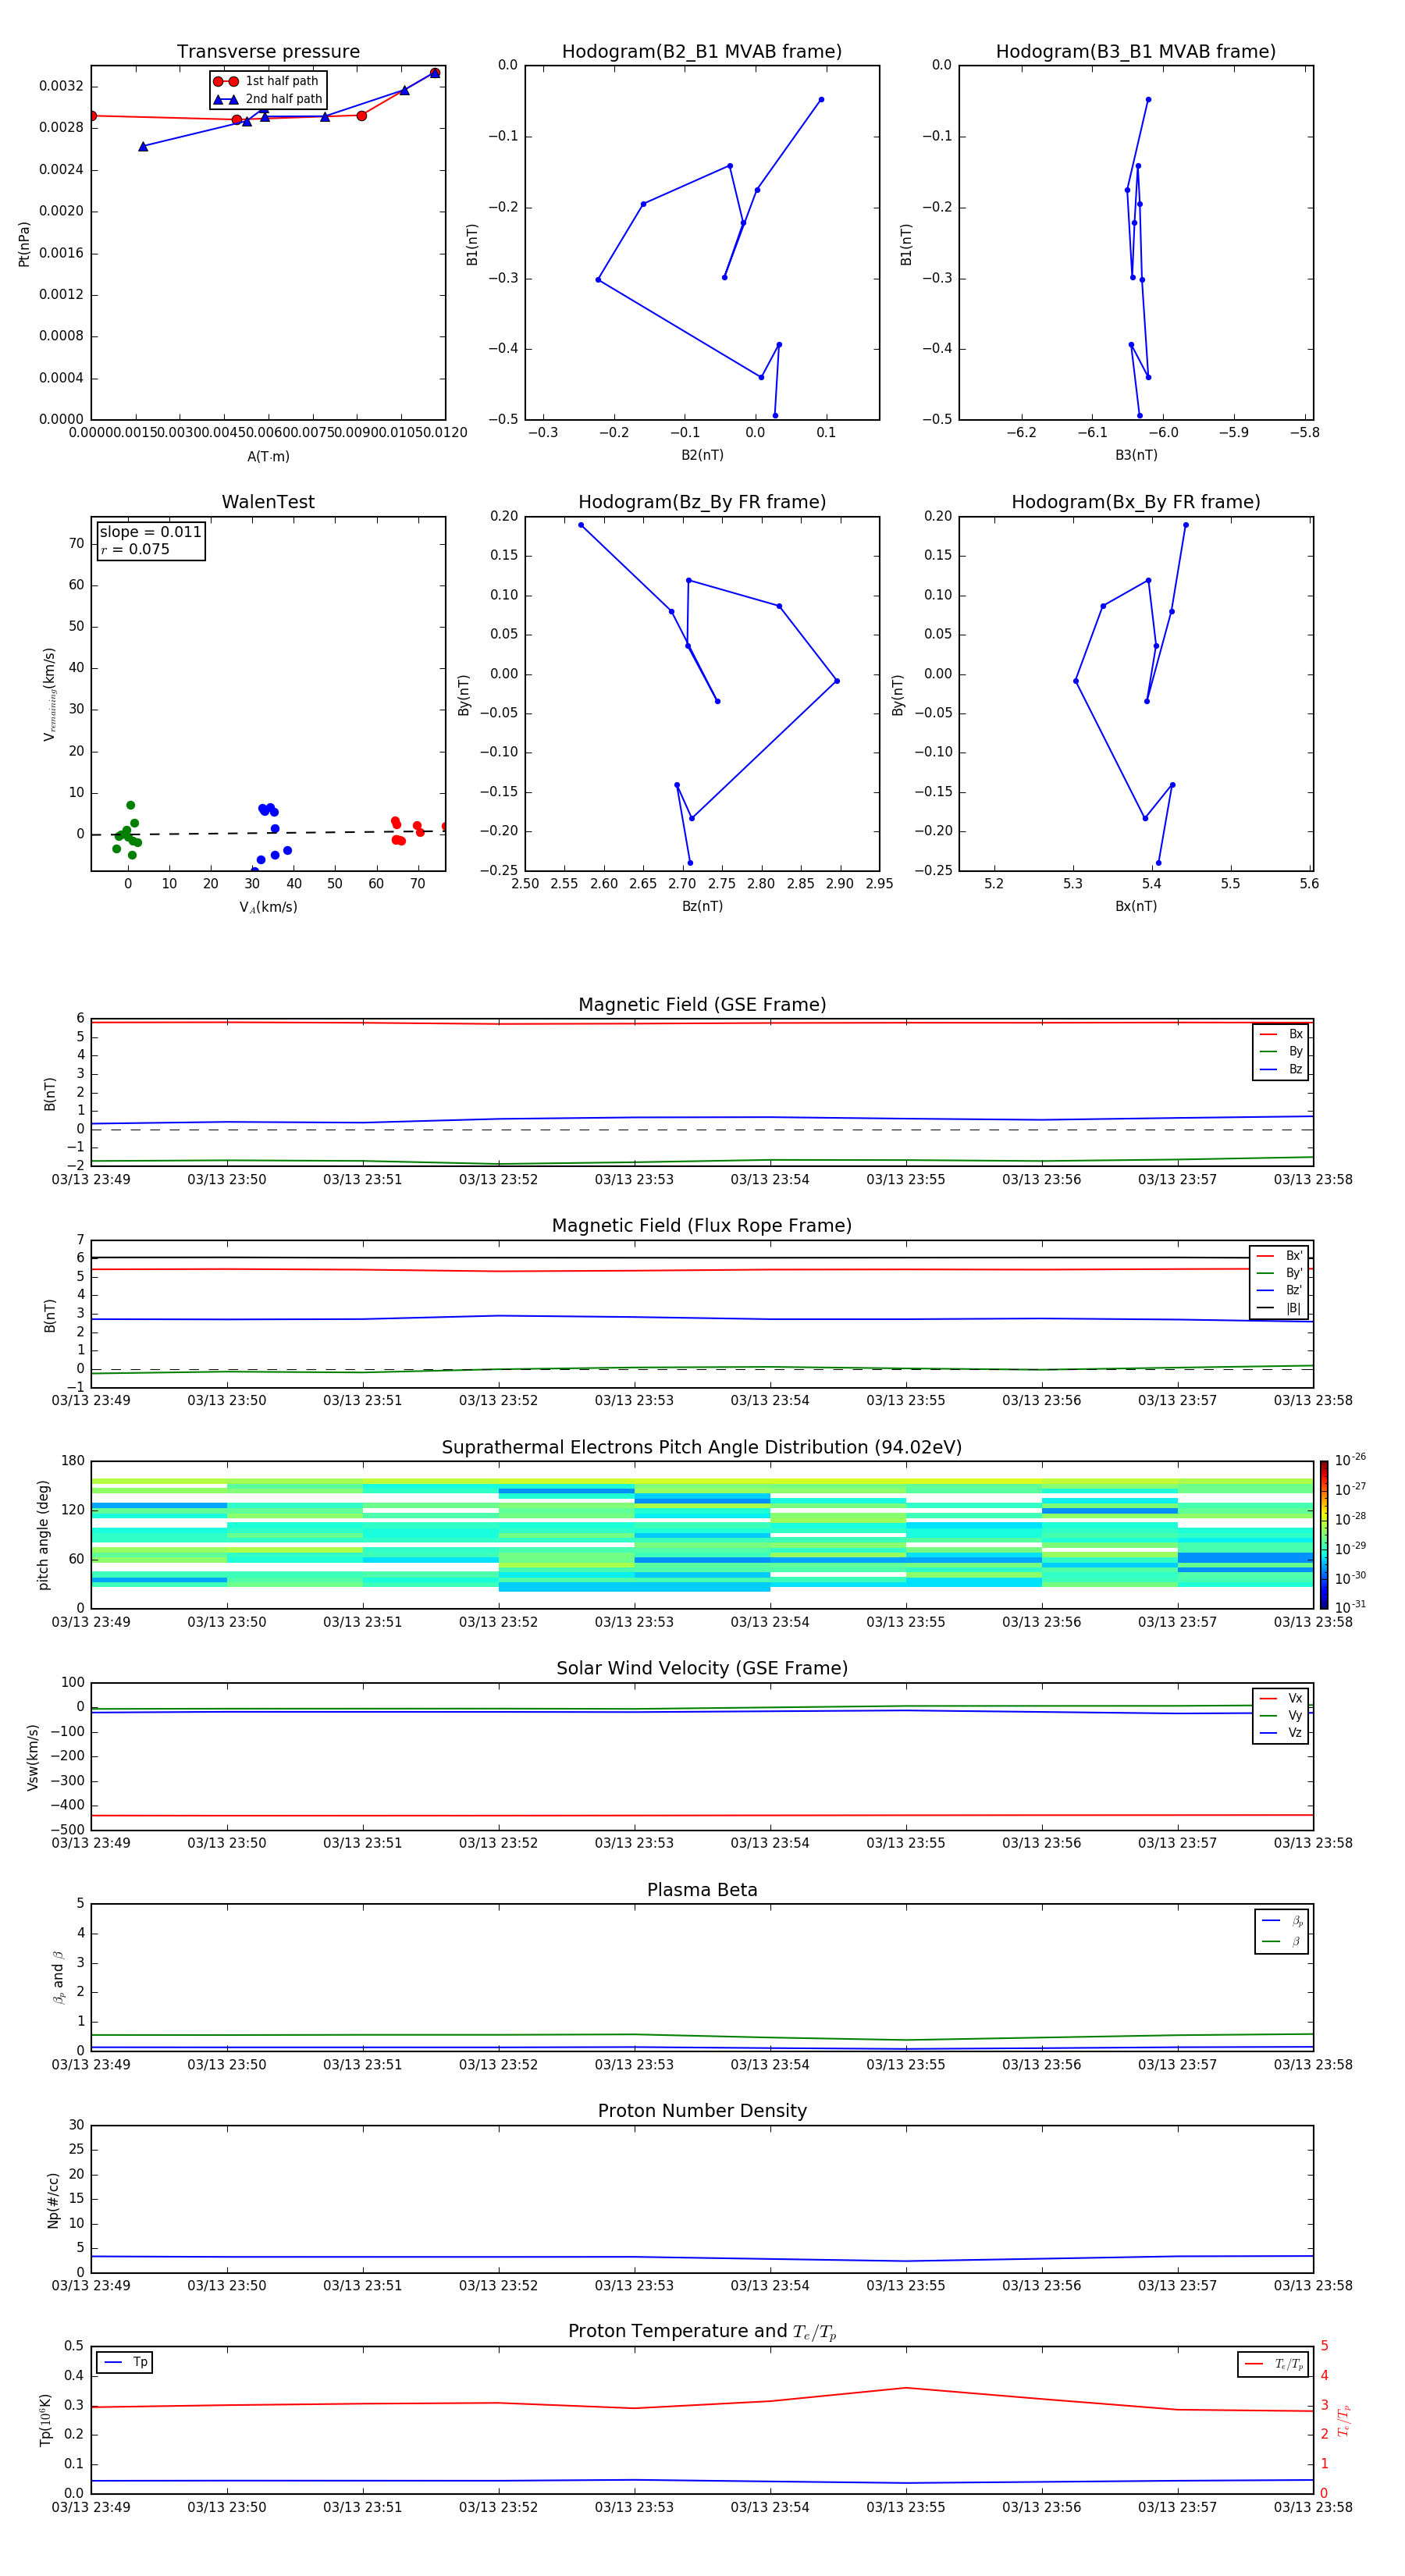Click the '2nd half path' legend entry
1405x2576 pixels.
pyautogui.click(x=267, y=99)
